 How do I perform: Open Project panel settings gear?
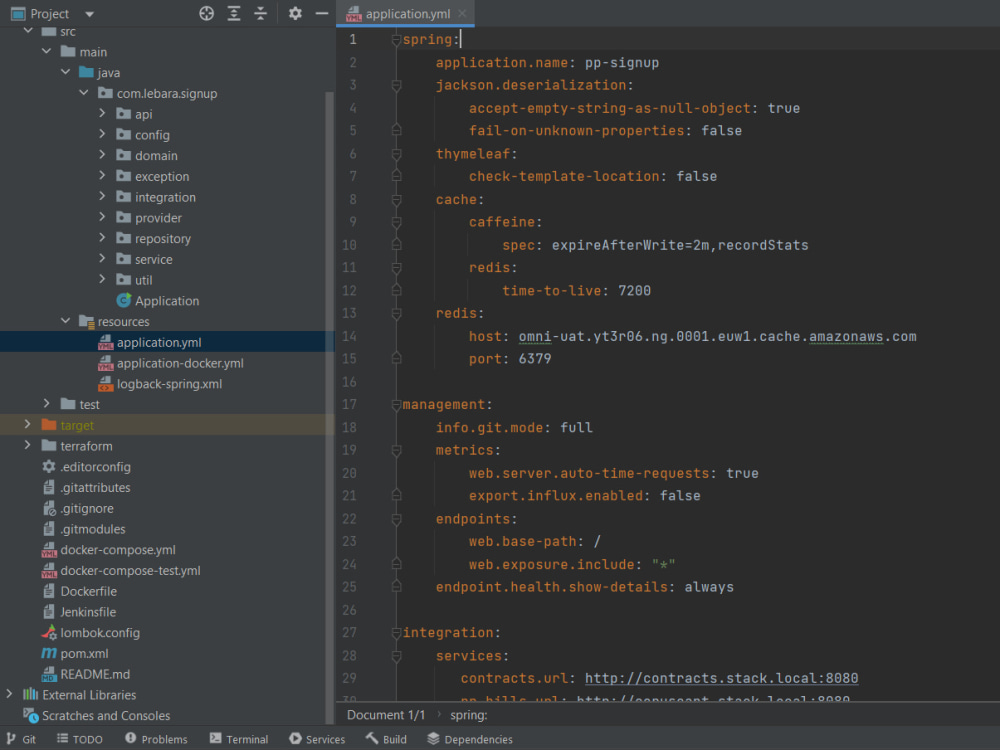pyautogui.click(x=295, y=13)
